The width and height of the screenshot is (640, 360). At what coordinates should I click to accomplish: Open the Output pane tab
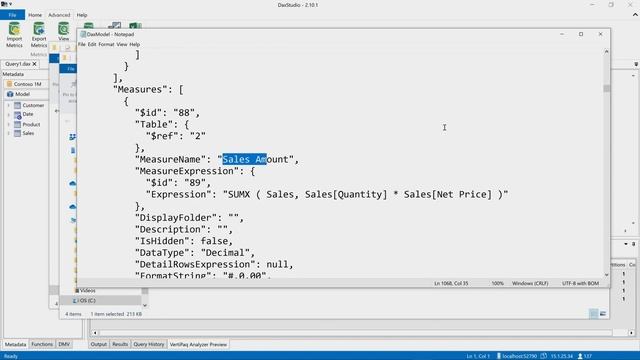tap(98, 344)
